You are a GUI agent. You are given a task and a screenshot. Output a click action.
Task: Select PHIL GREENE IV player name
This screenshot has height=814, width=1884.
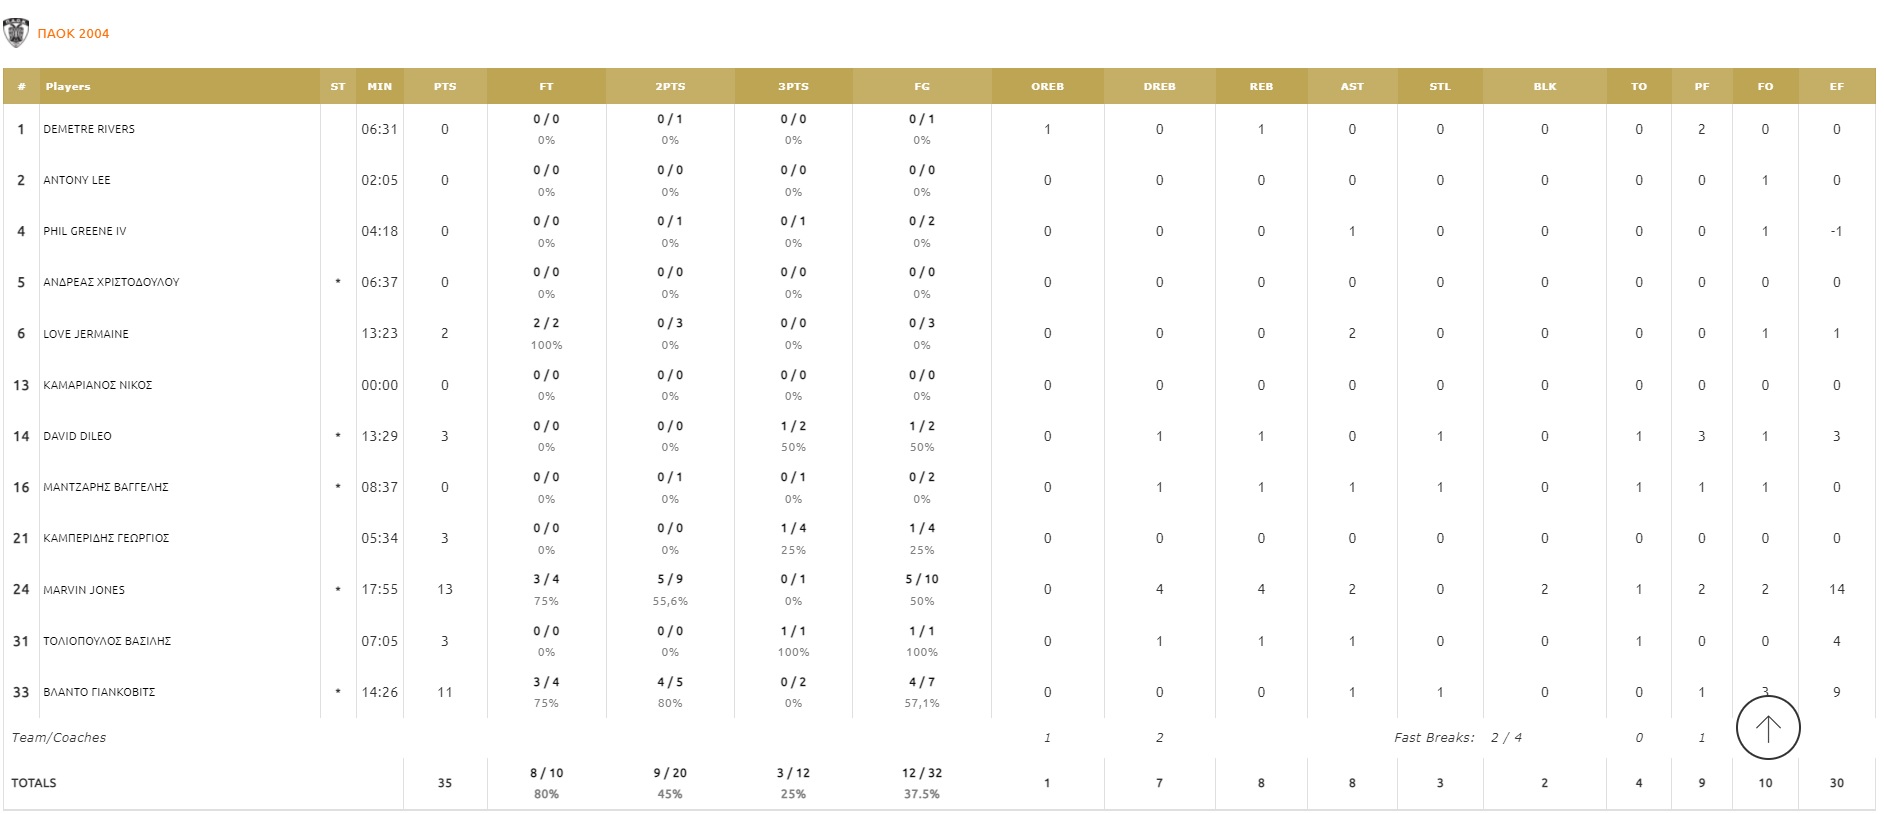pyautogui.click(x=85, y=231)
